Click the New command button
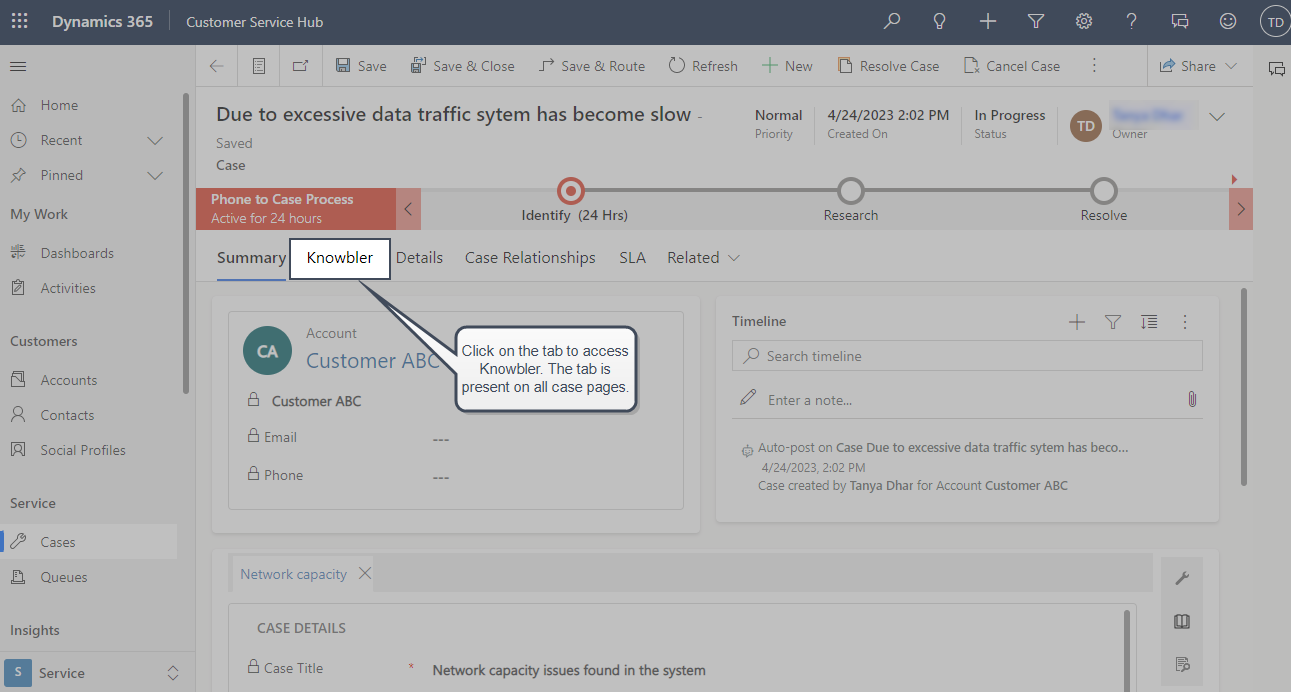1291x692 pixels. (x=787, y=66)
